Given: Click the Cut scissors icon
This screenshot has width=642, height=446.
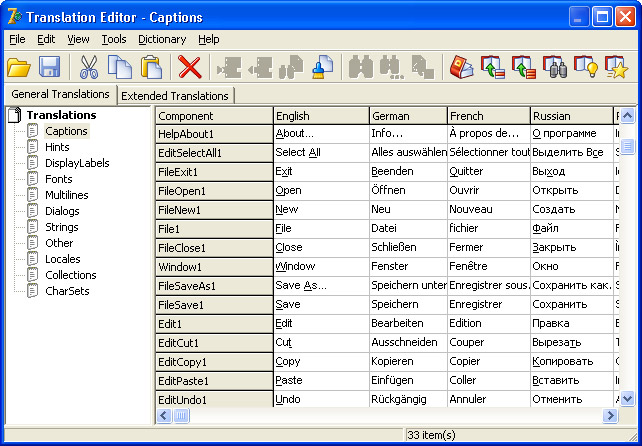Looking at the screenshot, I should pyautogui.click(x=89, y=68).
